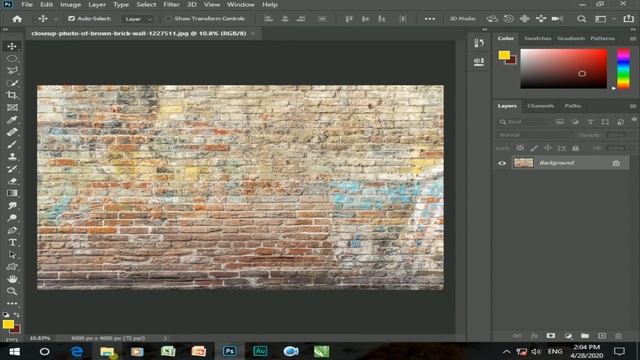Swap foreground and background colors
The image size is (640, 360).
(17, 315)
